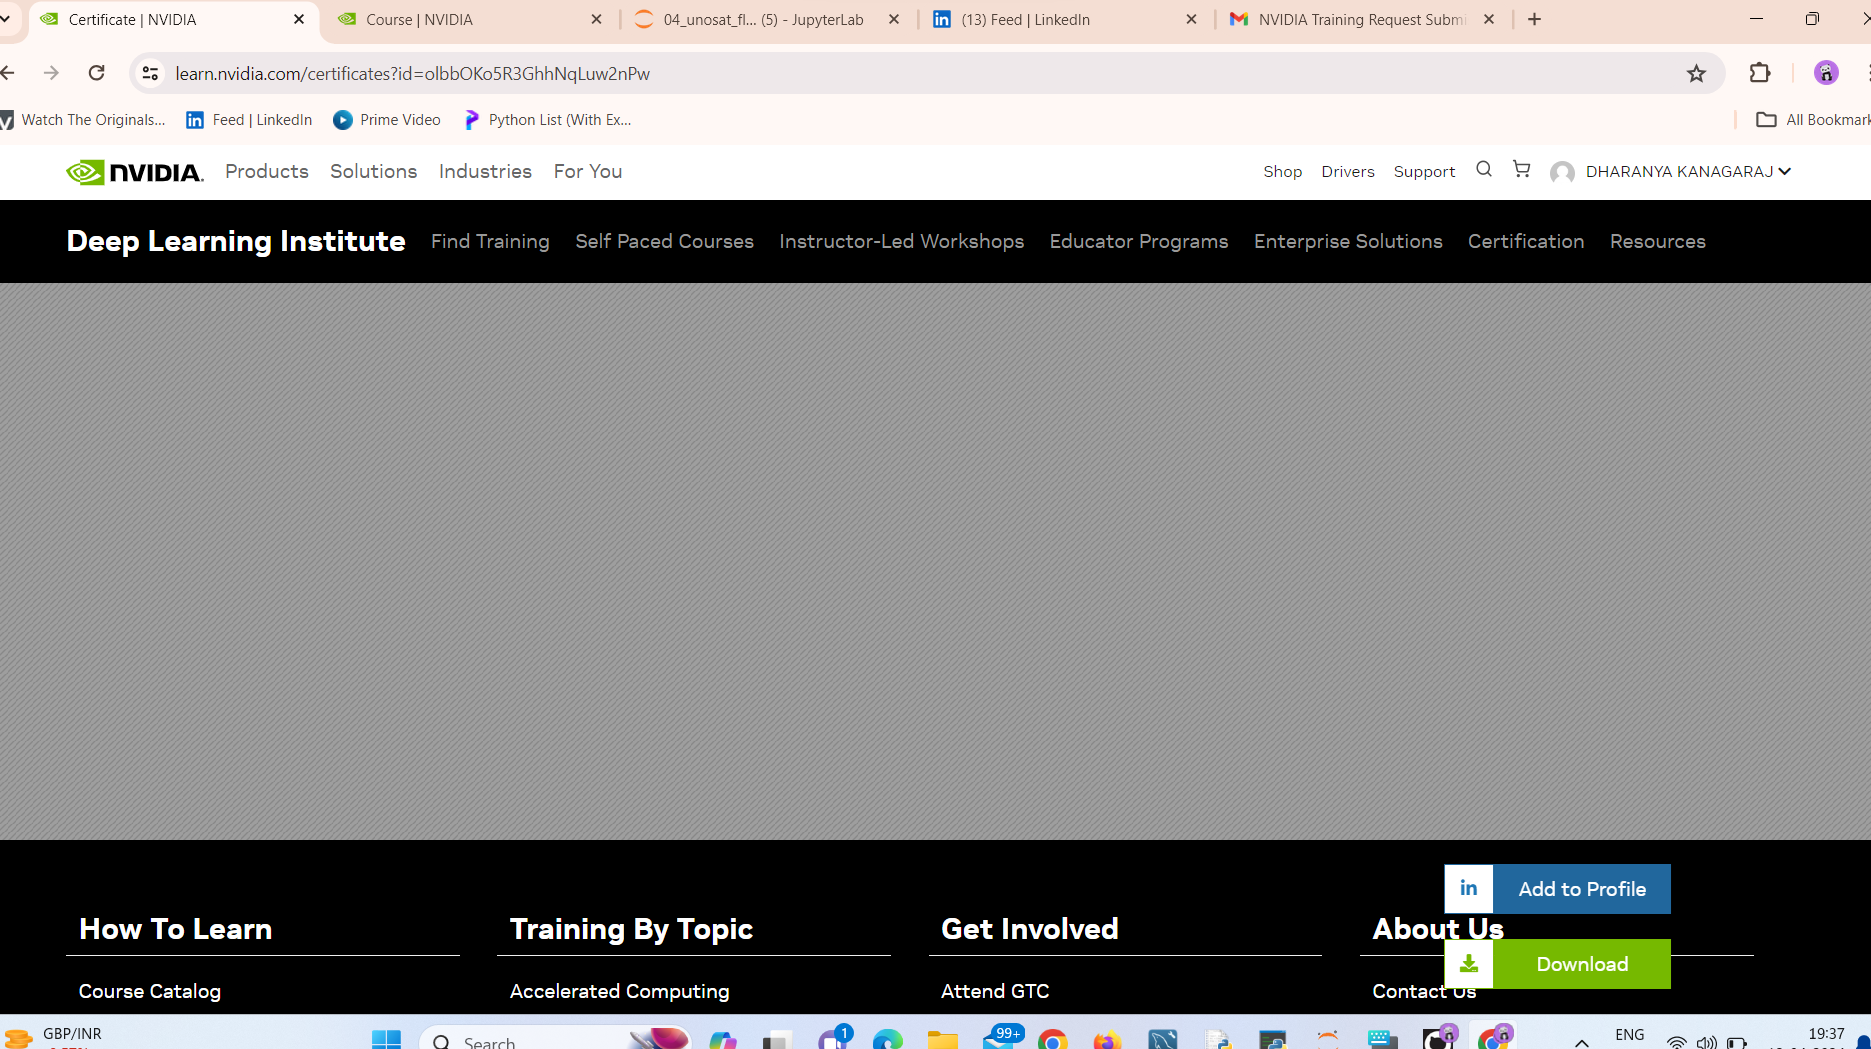Open the Python List bookmark

548,120
